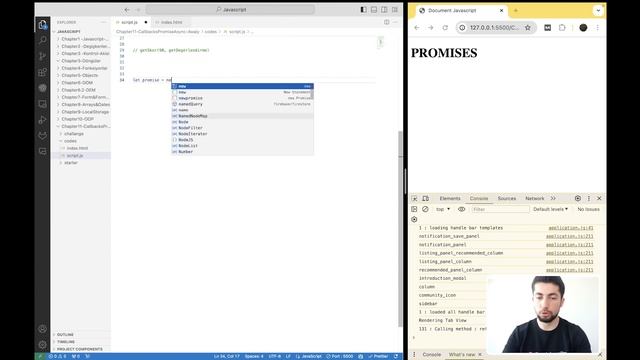Open Accounts icon in VS Code activity bar
The height and width of the screenshot is (360, 640).
[42, 329]
